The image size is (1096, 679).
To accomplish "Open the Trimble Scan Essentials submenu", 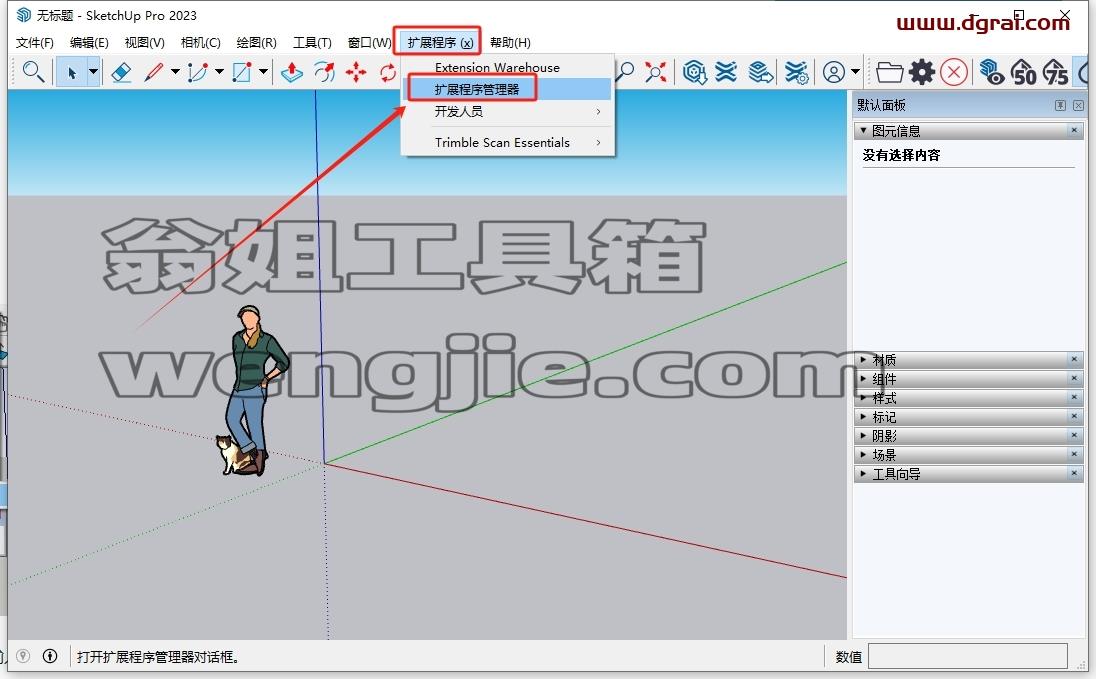I will 507,142.
